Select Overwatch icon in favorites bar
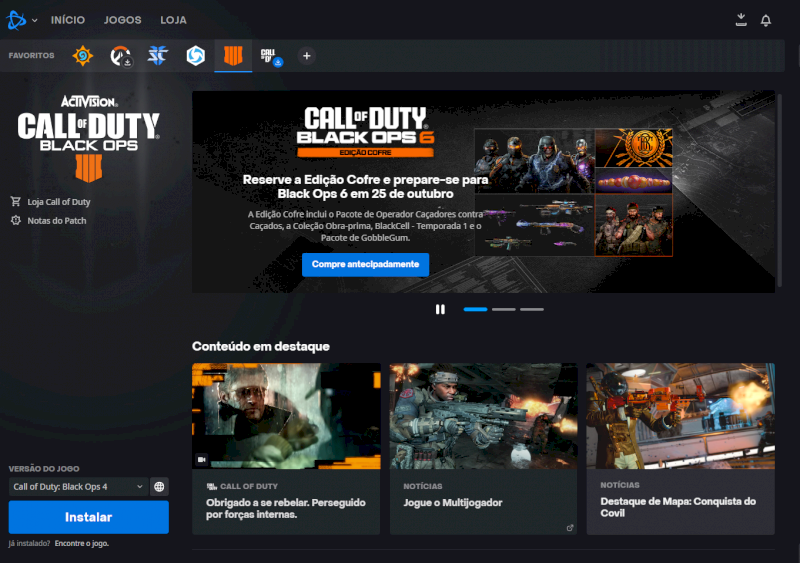 point(121,56)
